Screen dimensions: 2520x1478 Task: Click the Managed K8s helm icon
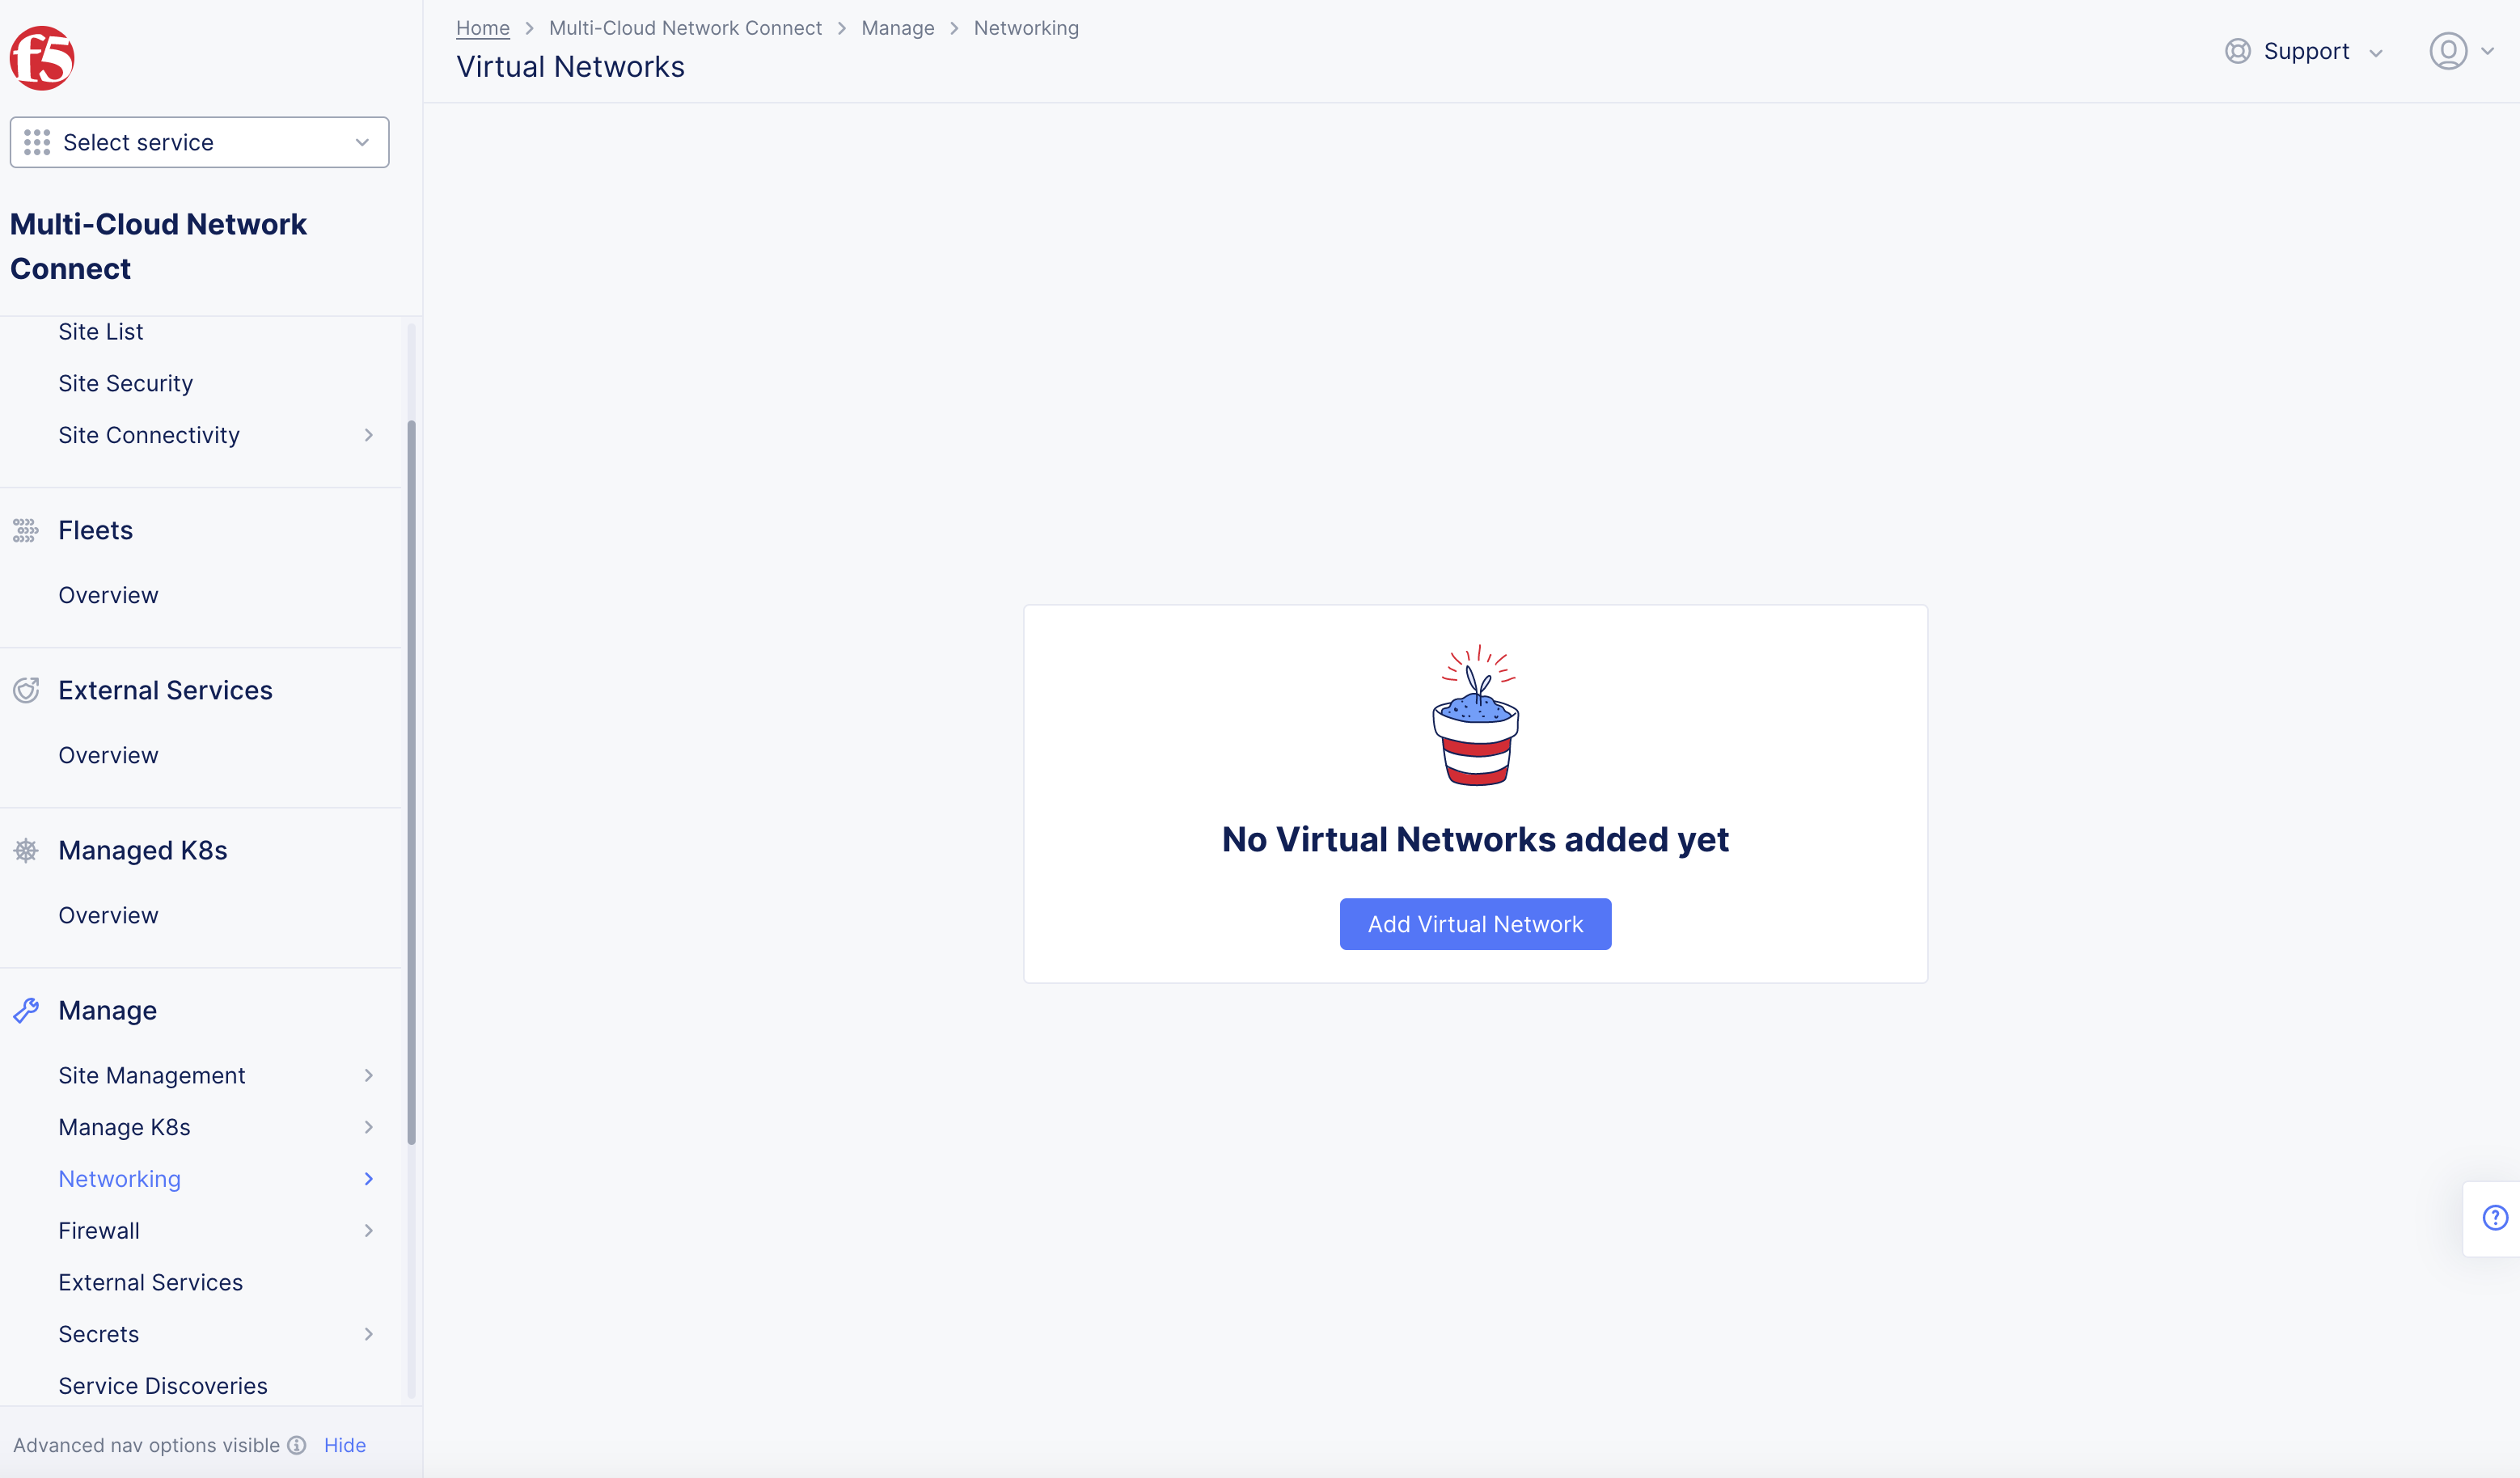point(26,850)
